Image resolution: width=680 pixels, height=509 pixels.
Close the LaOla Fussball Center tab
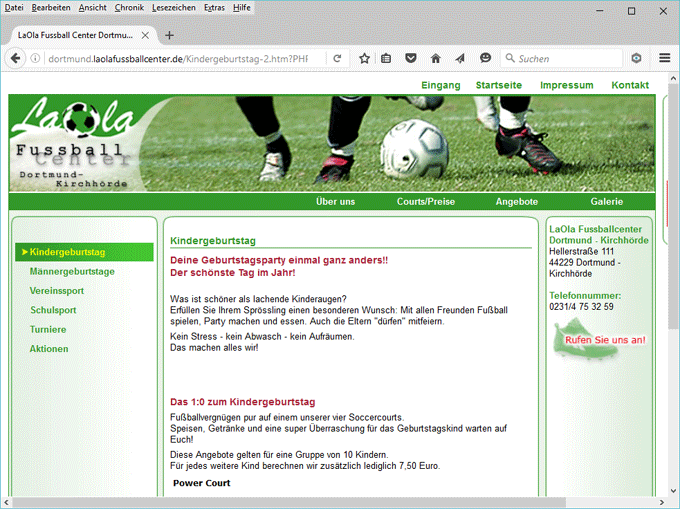coord(145,36)
